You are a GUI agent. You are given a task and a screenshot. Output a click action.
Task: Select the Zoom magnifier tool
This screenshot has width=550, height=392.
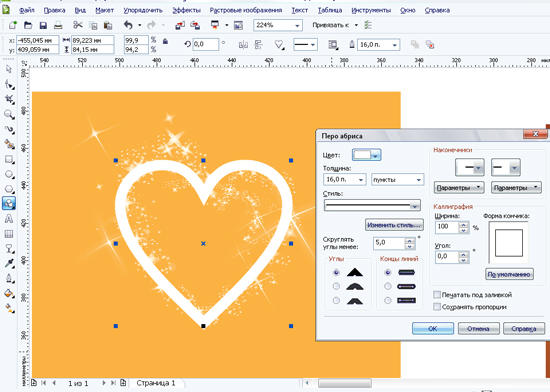(x=9, y=114)
